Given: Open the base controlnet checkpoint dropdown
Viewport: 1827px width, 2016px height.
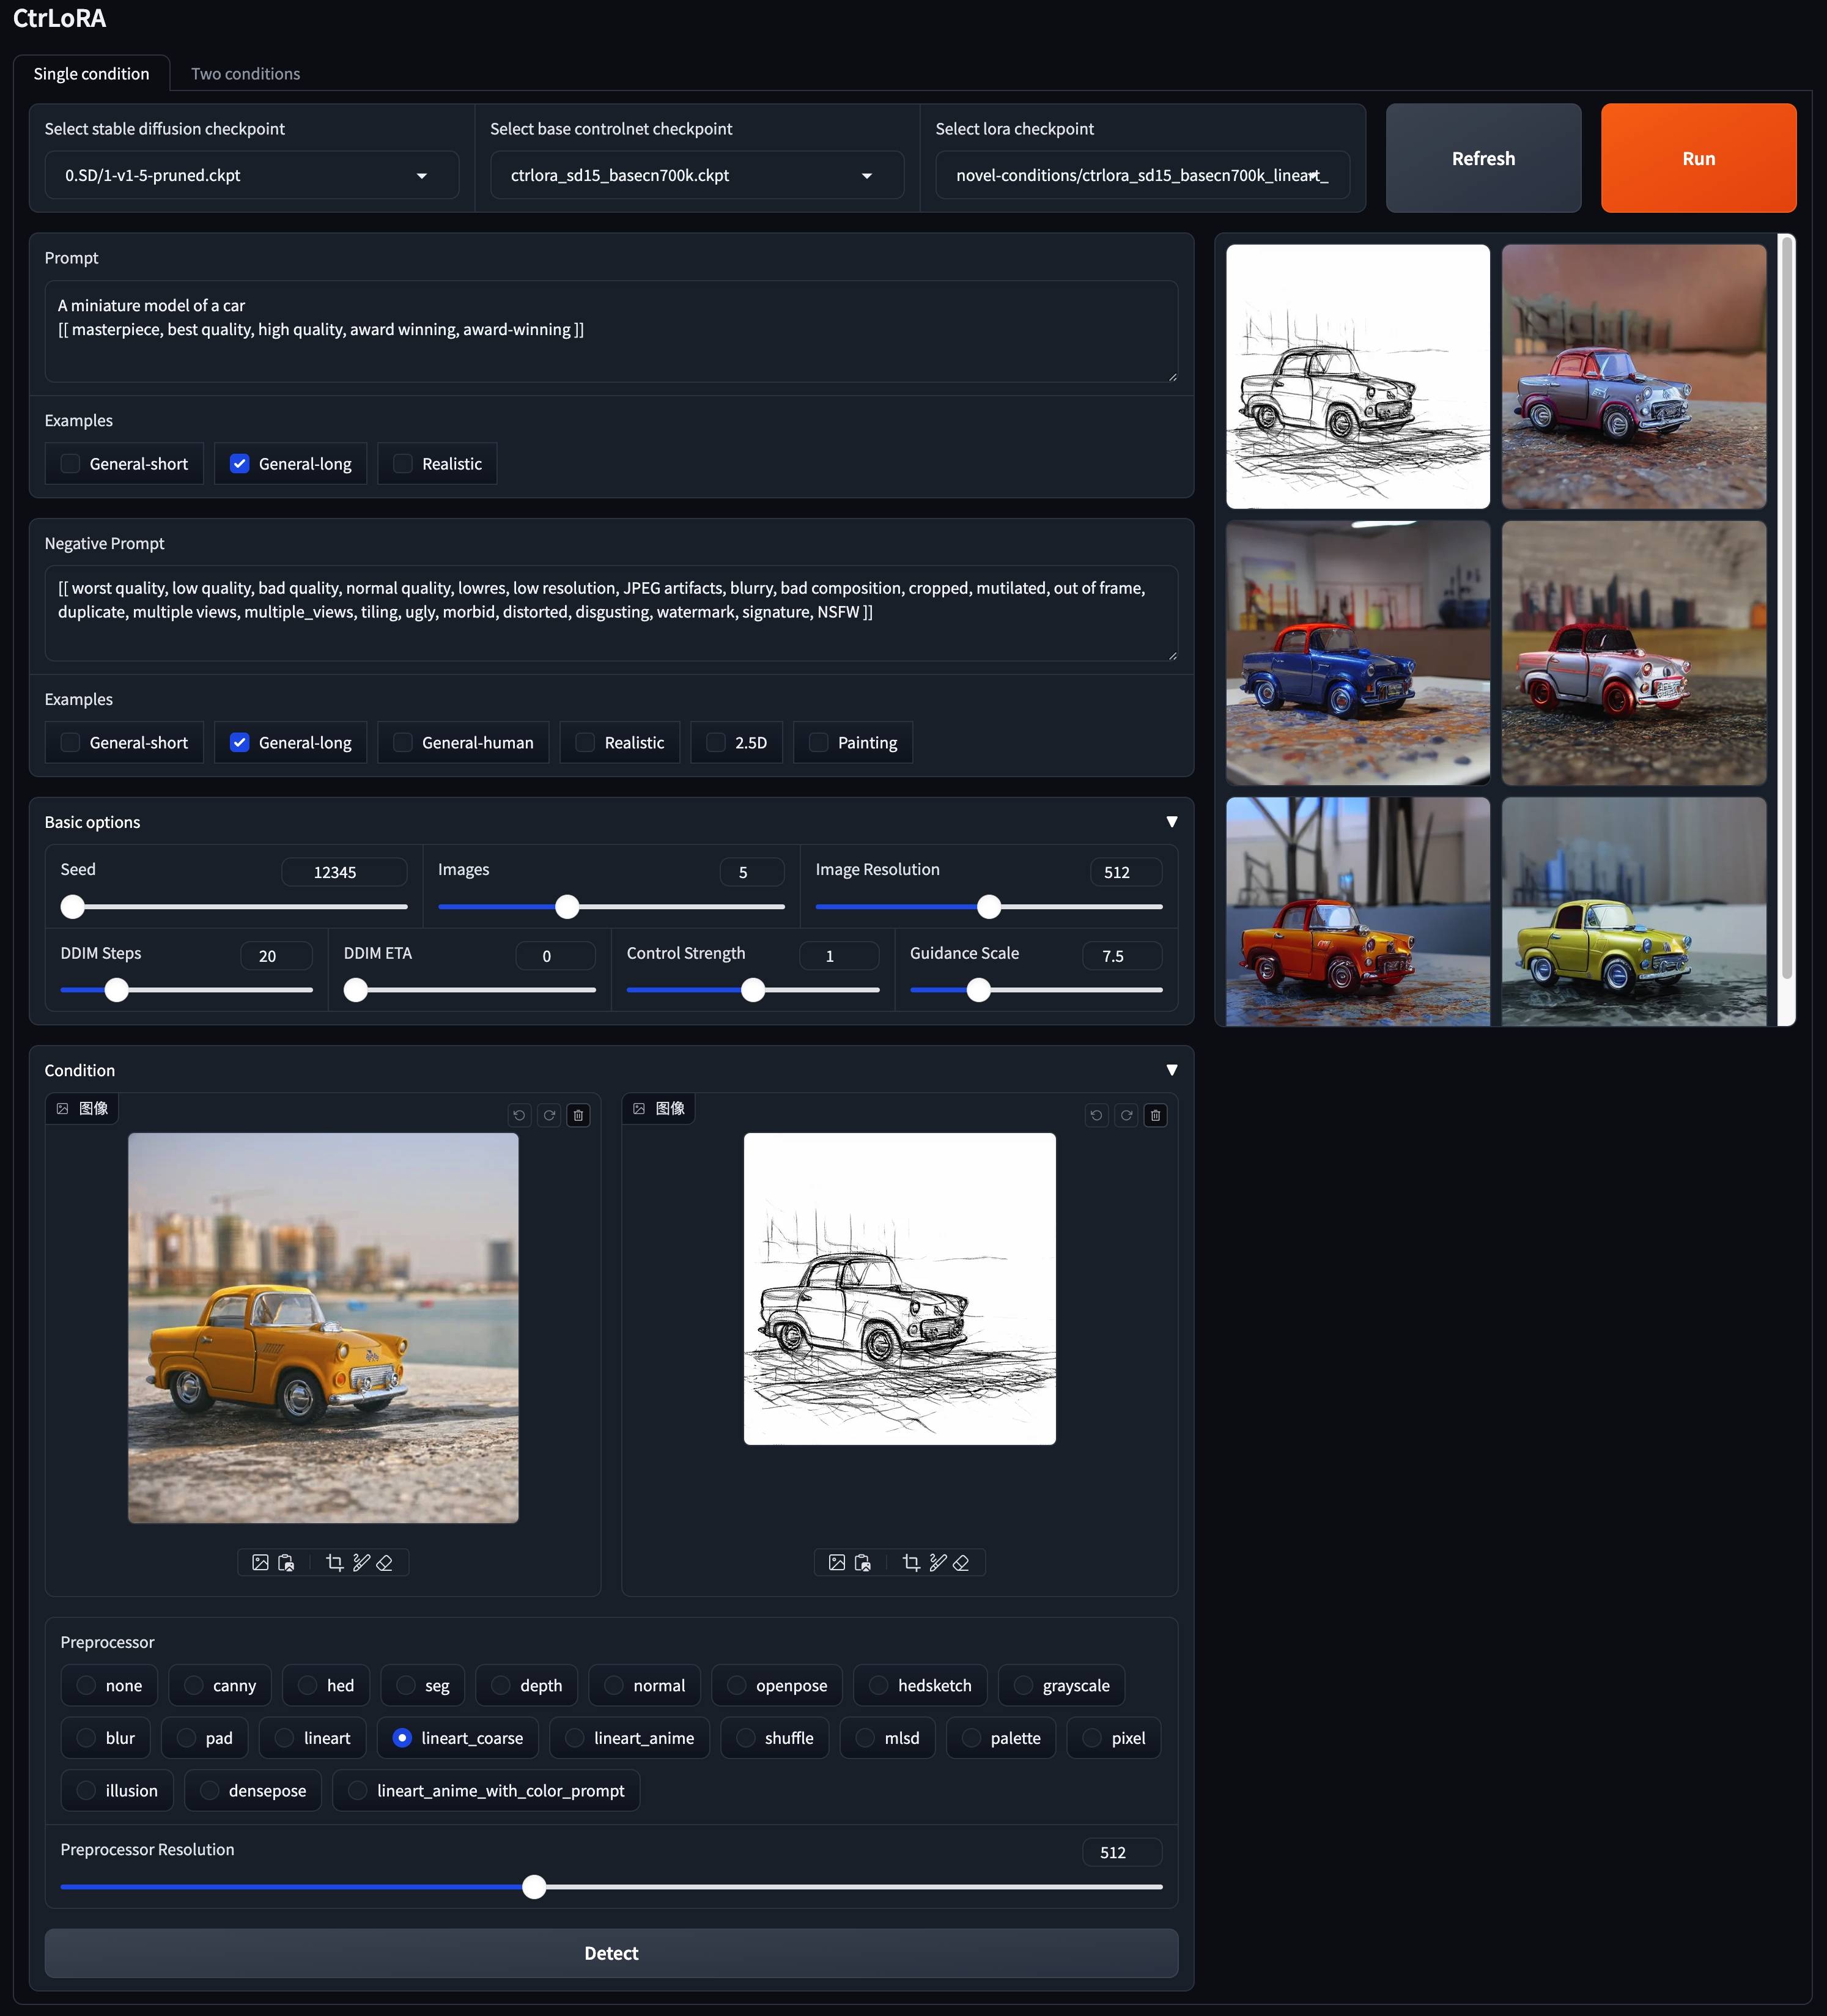Looking at the screenshot, I should pos(696,175).
